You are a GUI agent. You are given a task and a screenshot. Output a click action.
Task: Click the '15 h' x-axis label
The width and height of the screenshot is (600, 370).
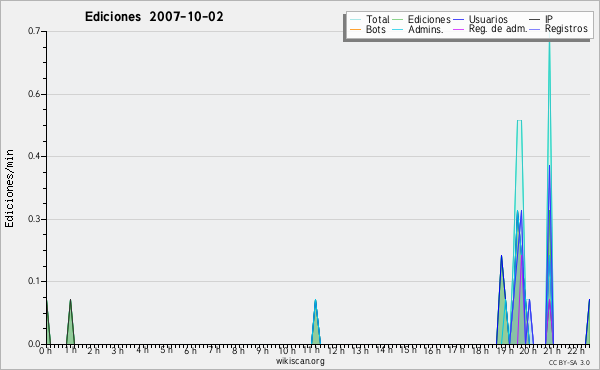pos(408,350)
